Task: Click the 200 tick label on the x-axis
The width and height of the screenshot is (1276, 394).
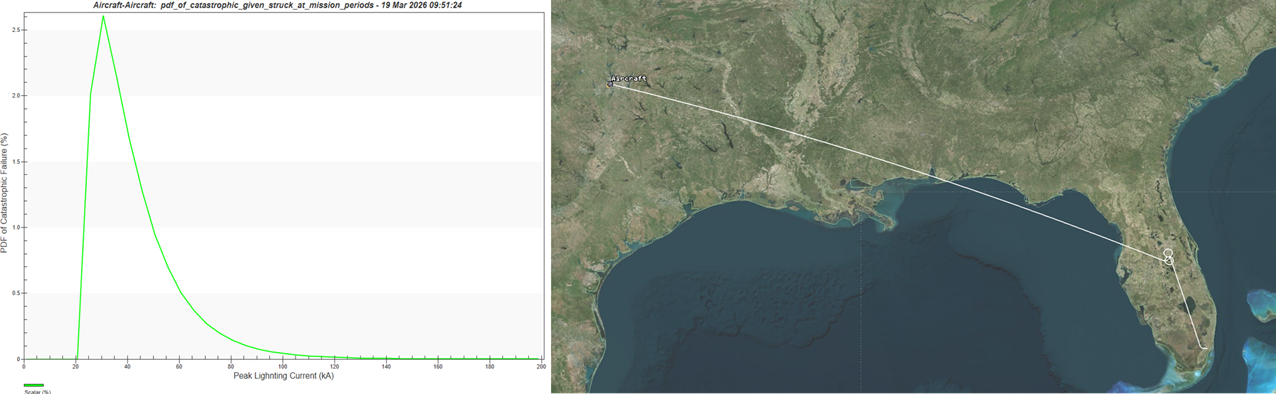Action: pyautogui.click(x=541, y=367)
